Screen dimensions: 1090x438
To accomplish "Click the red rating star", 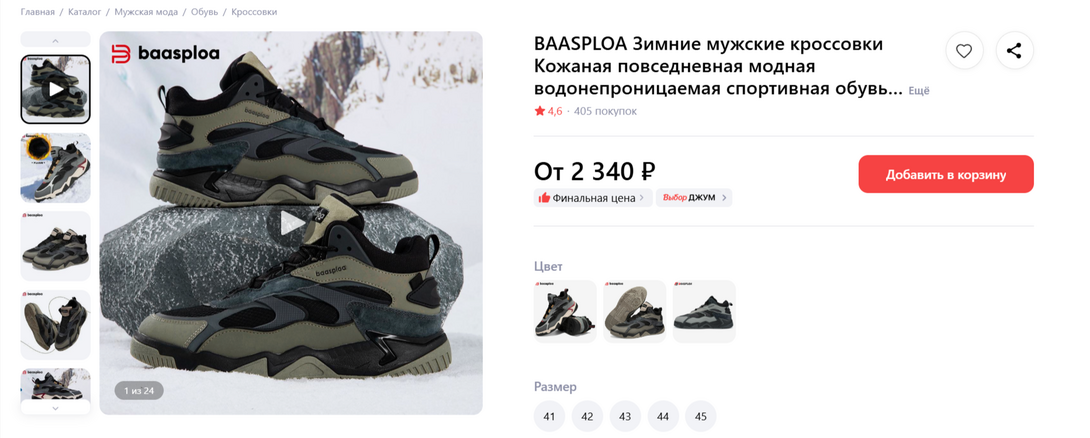I will [540, 111].
